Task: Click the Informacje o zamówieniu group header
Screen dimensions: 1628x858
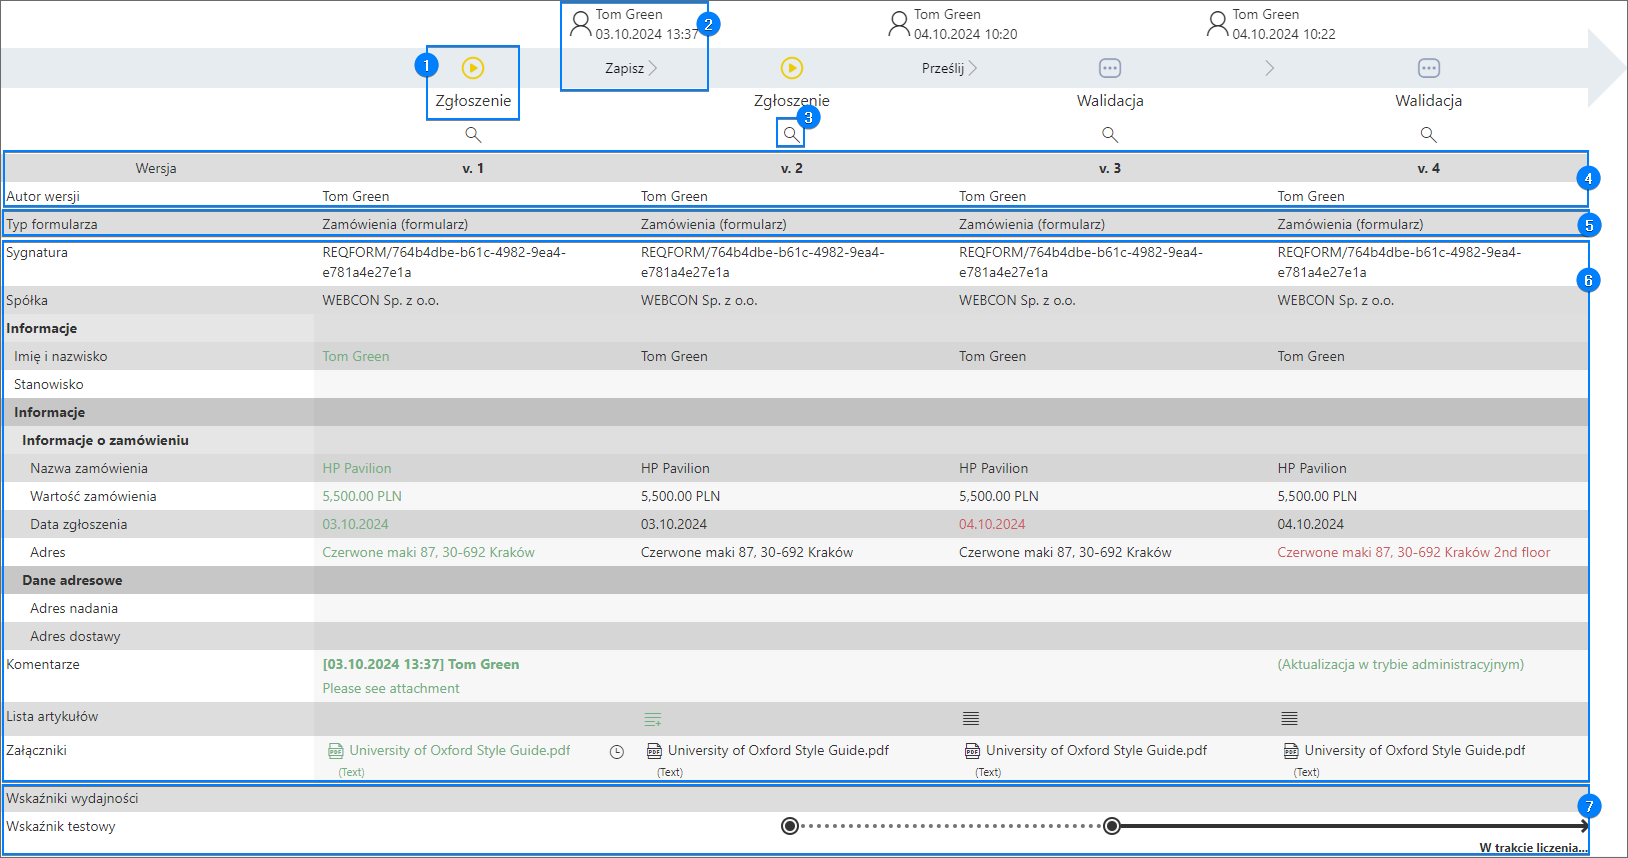Action: (x=105, y=440)
